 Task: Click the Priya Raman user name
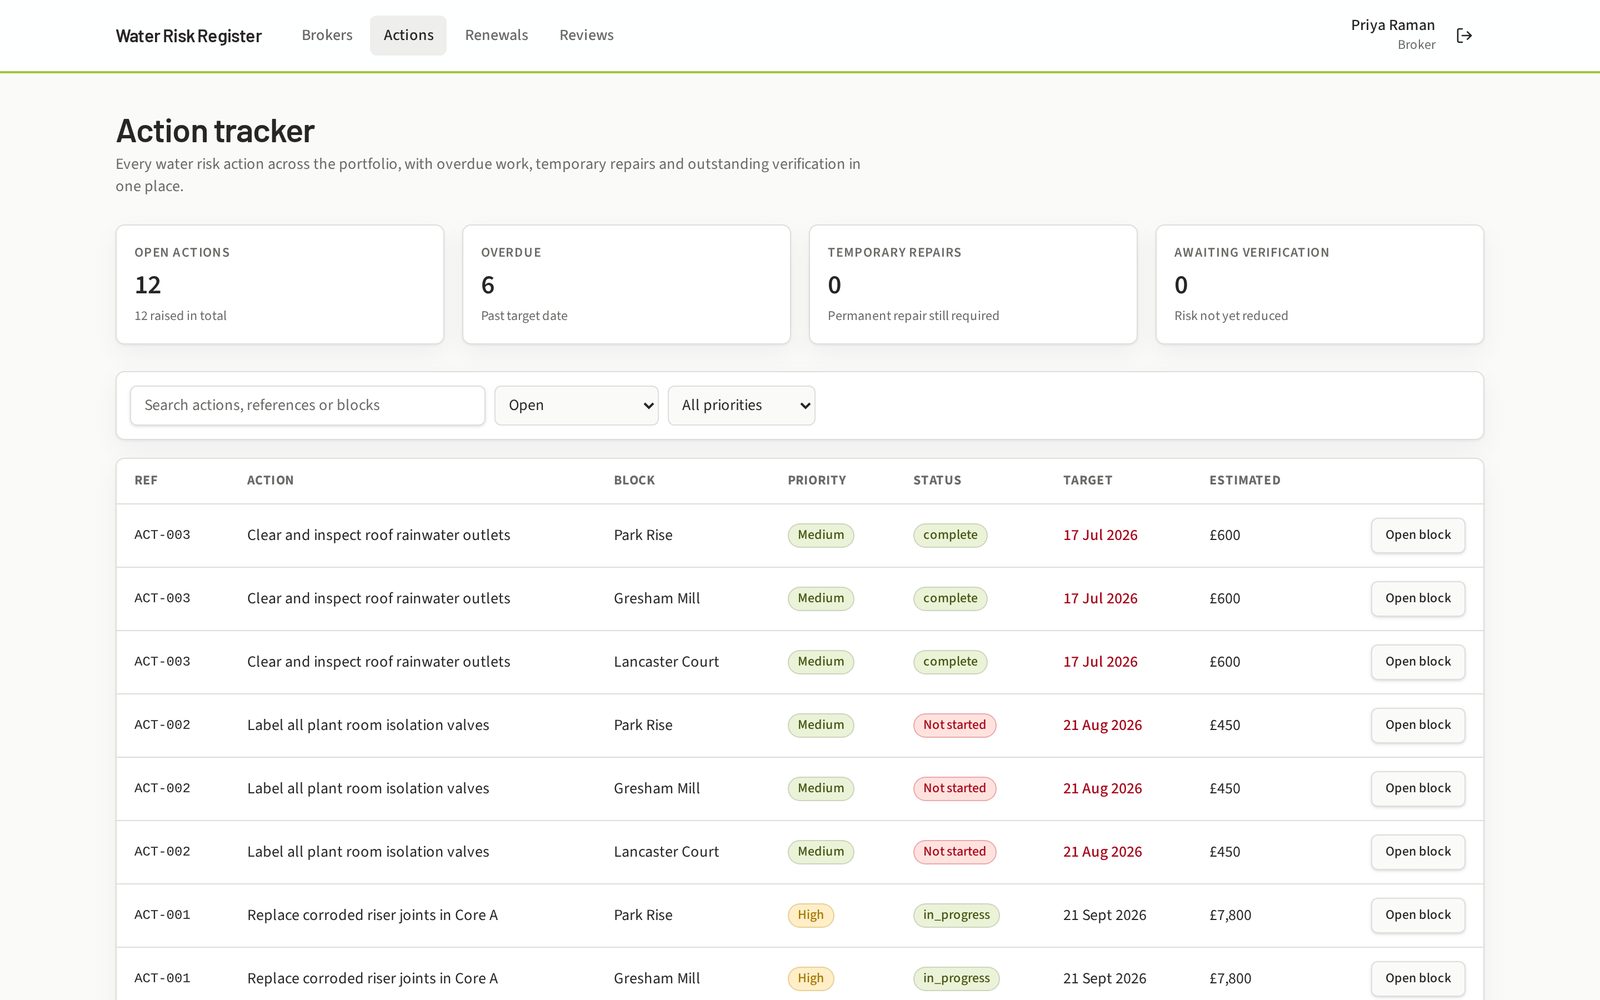click(x=1392, y=25)
